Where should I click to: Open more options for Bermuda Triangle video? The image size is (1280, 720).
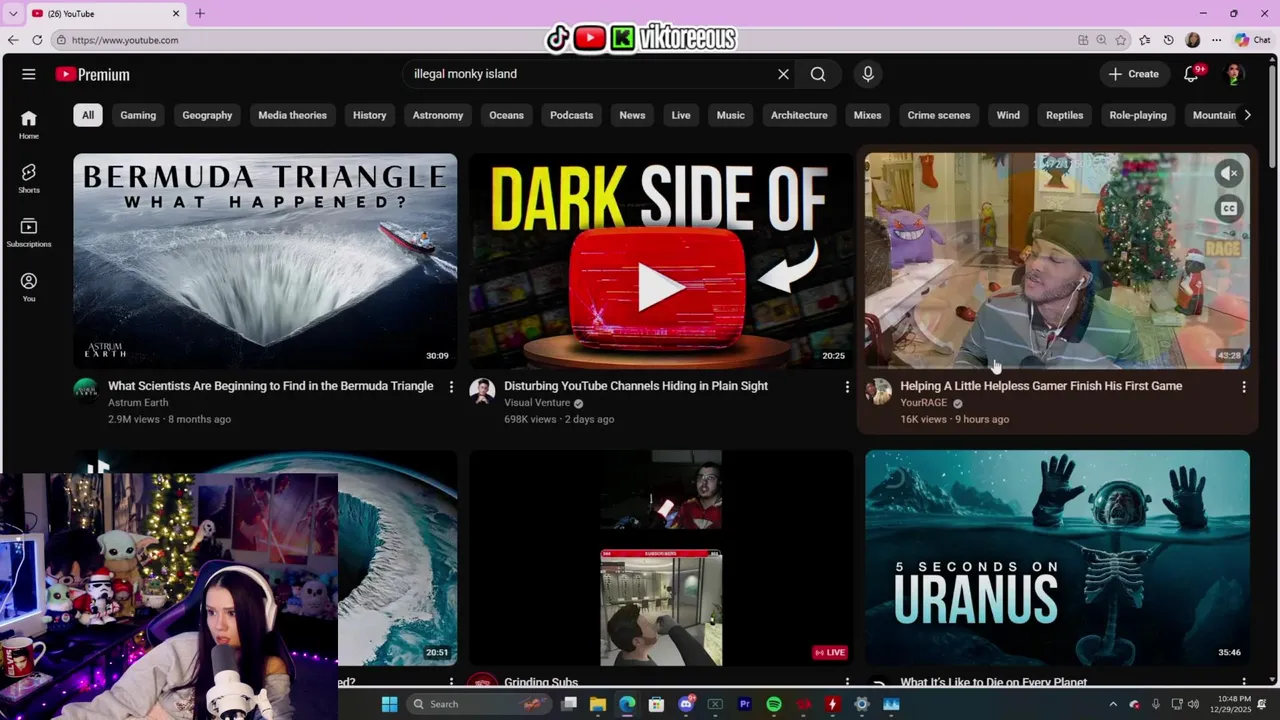coord(451,386)
